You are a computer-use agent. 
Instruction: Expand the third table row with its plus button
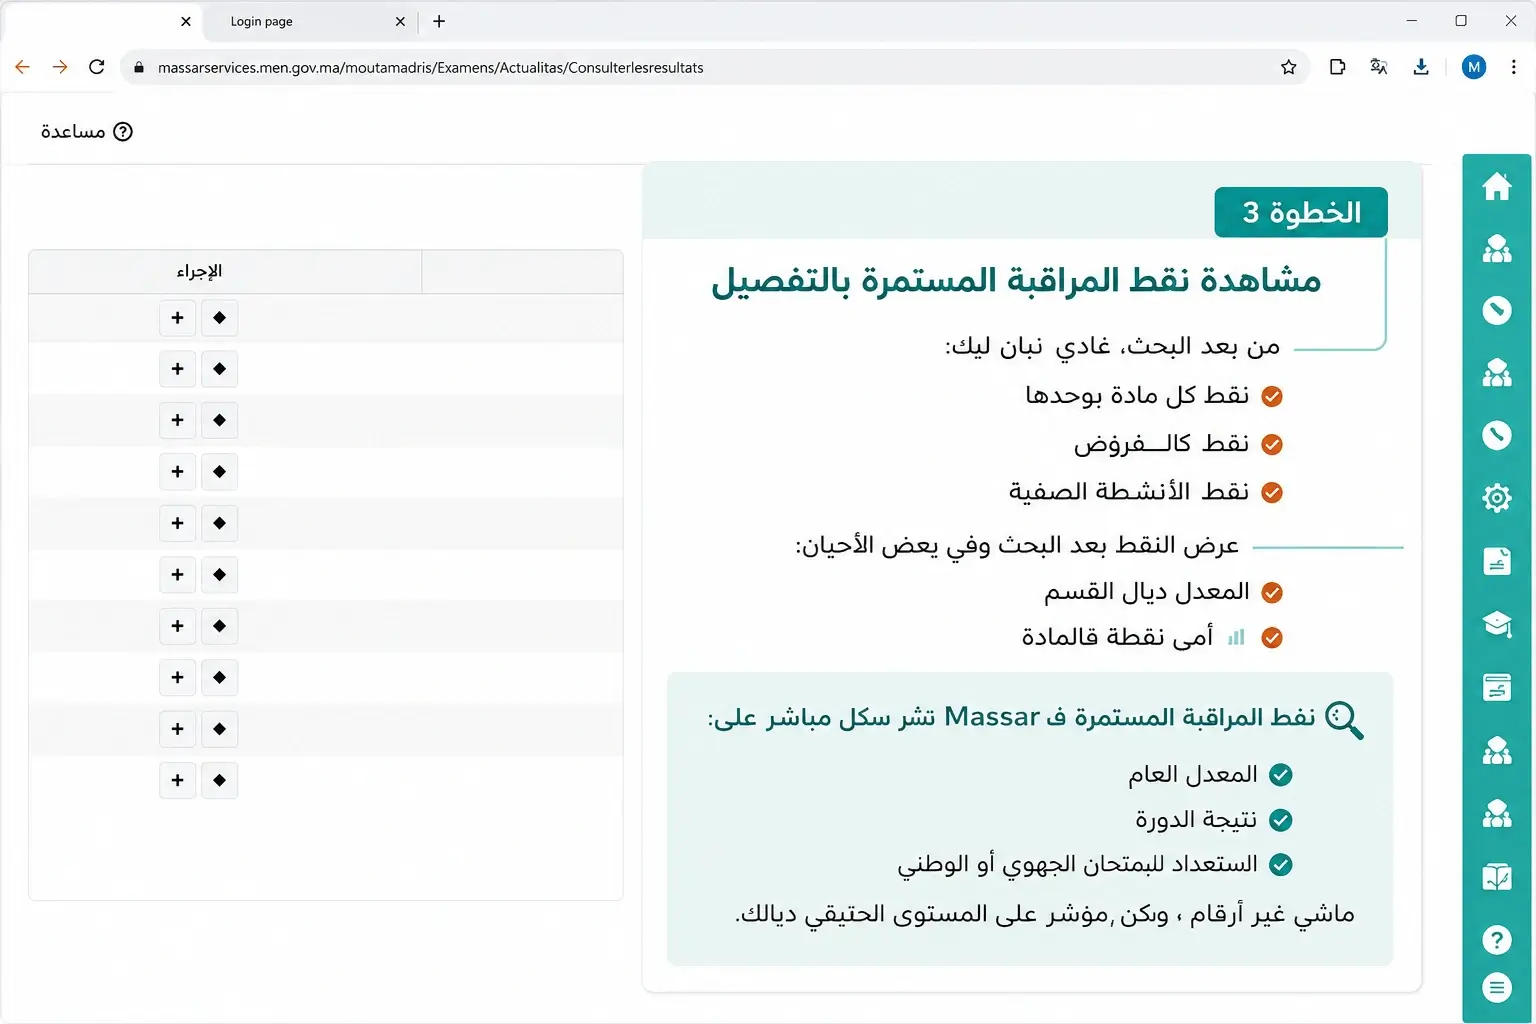[x=177, y=420]
